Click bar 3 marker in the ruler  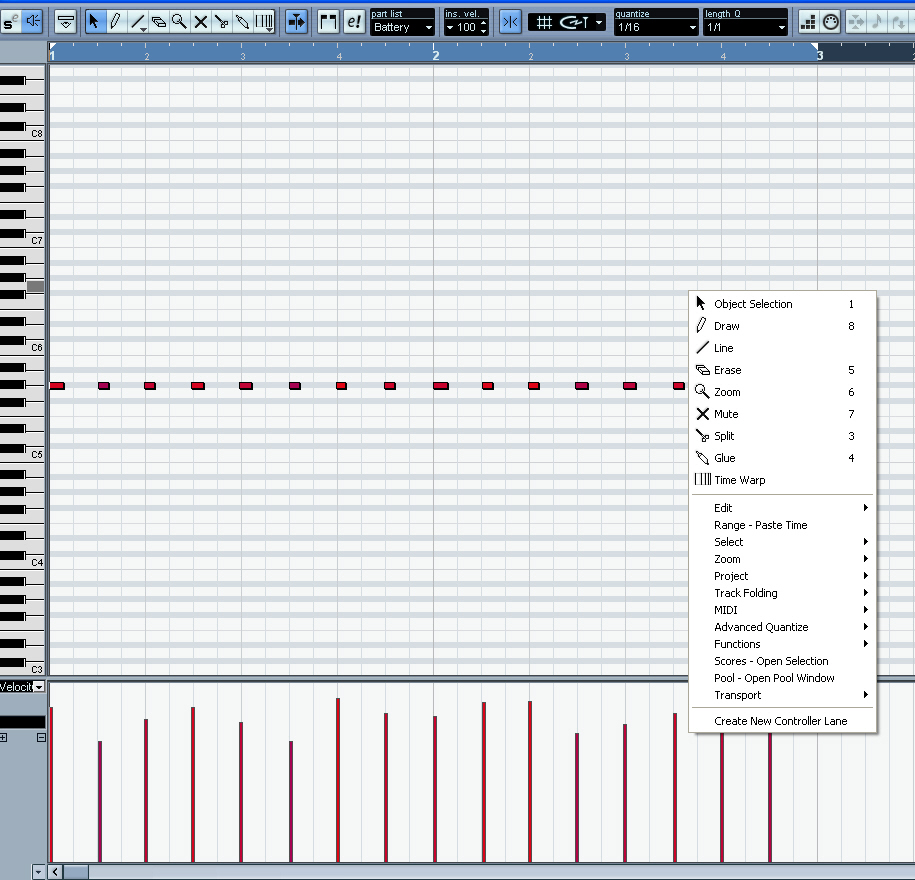click(820, 55)
